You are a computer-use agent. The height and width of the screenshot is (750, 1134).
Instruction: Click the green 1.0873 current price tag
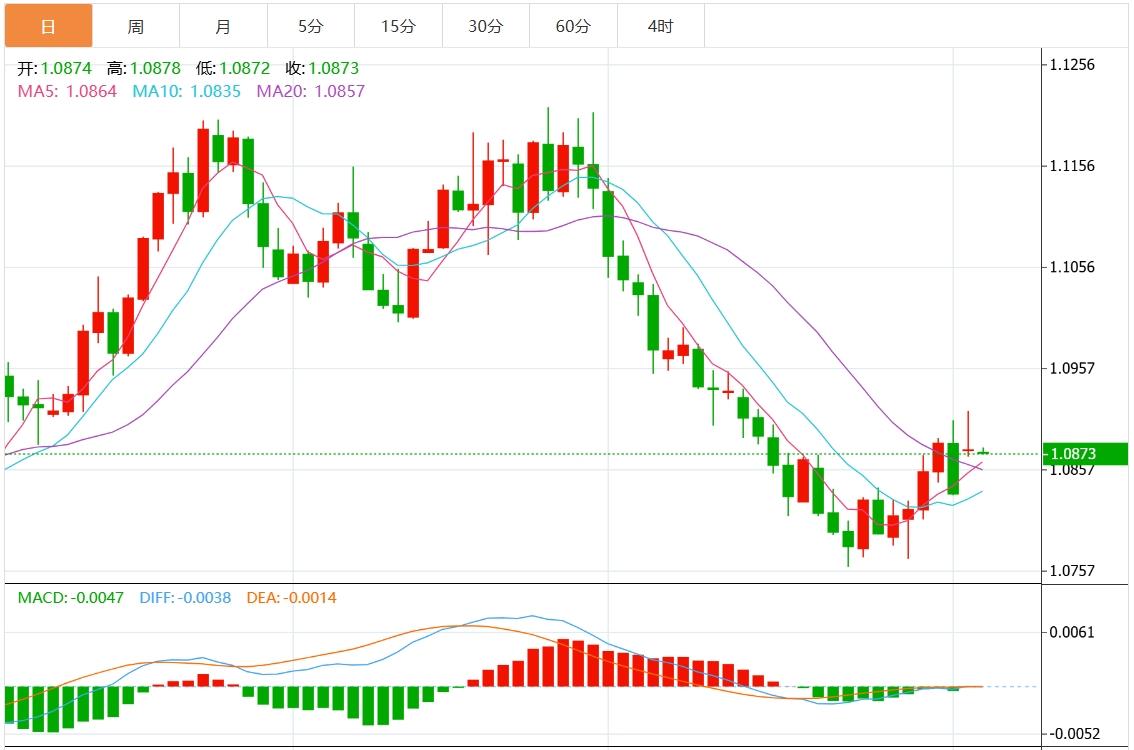pyautogui.click(x=1084, y=454)
